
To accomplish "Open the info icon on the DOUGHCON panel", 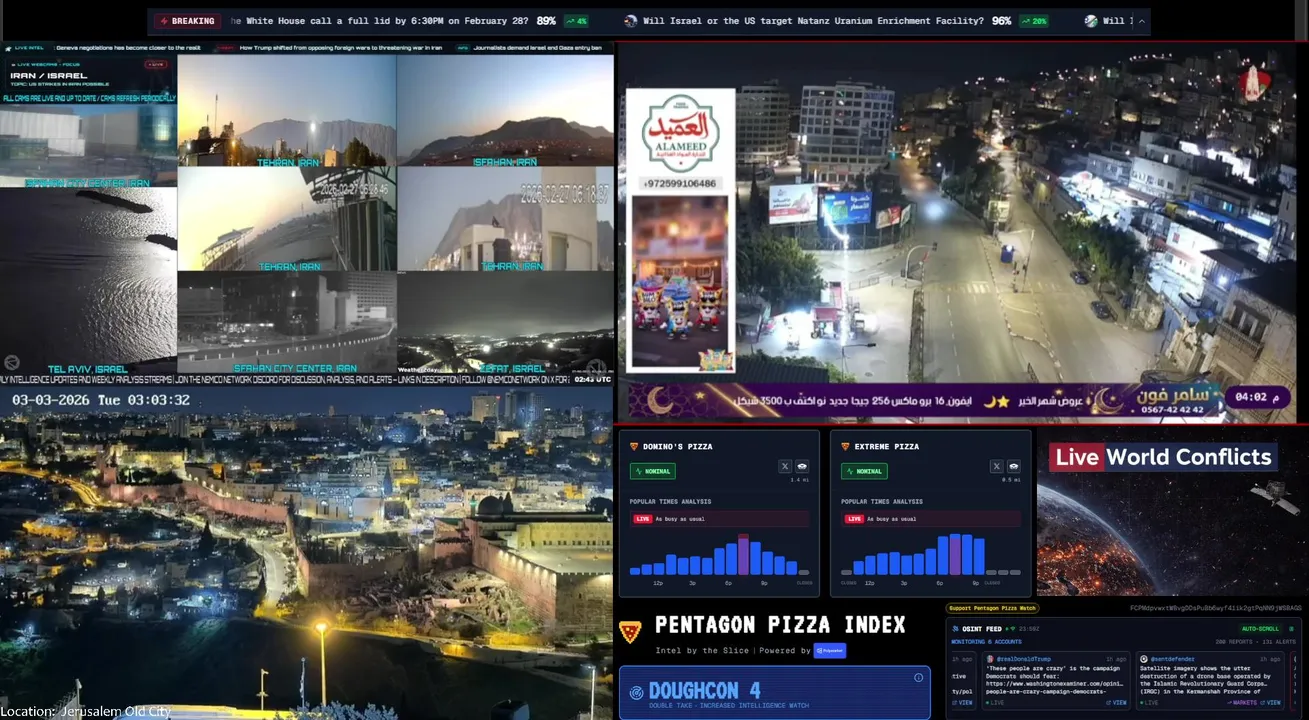I will click(918, 678).
